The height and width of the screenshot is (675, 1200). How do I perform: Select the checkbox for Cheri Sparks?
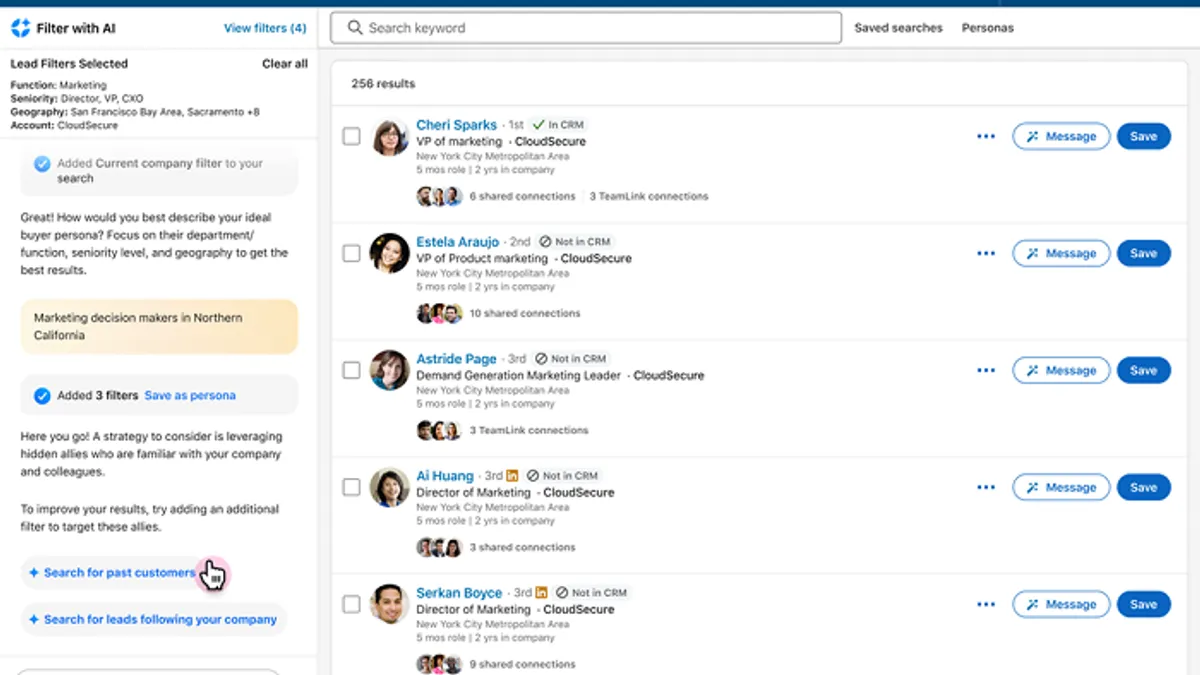click(x=351, y=136)
